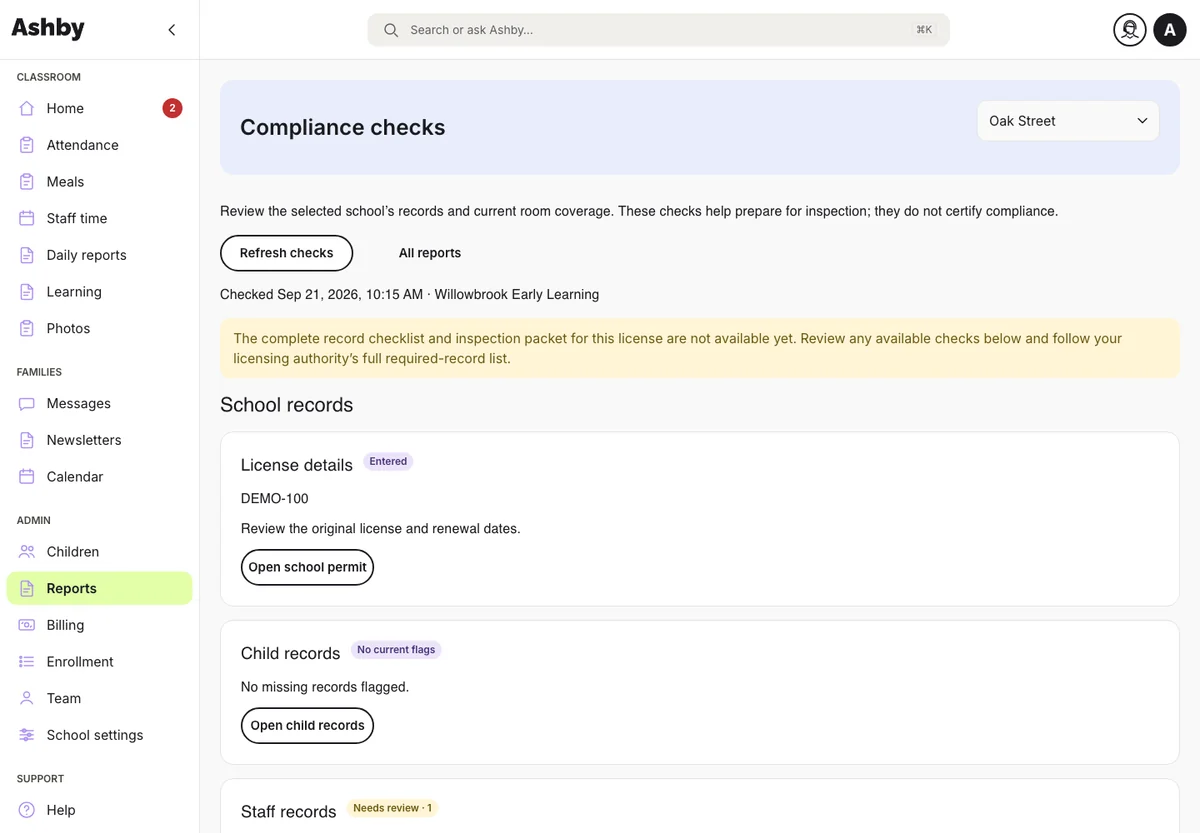Click the No missing records flagged text
Screen dimensions: 1200x833
[x=325, y=687]
